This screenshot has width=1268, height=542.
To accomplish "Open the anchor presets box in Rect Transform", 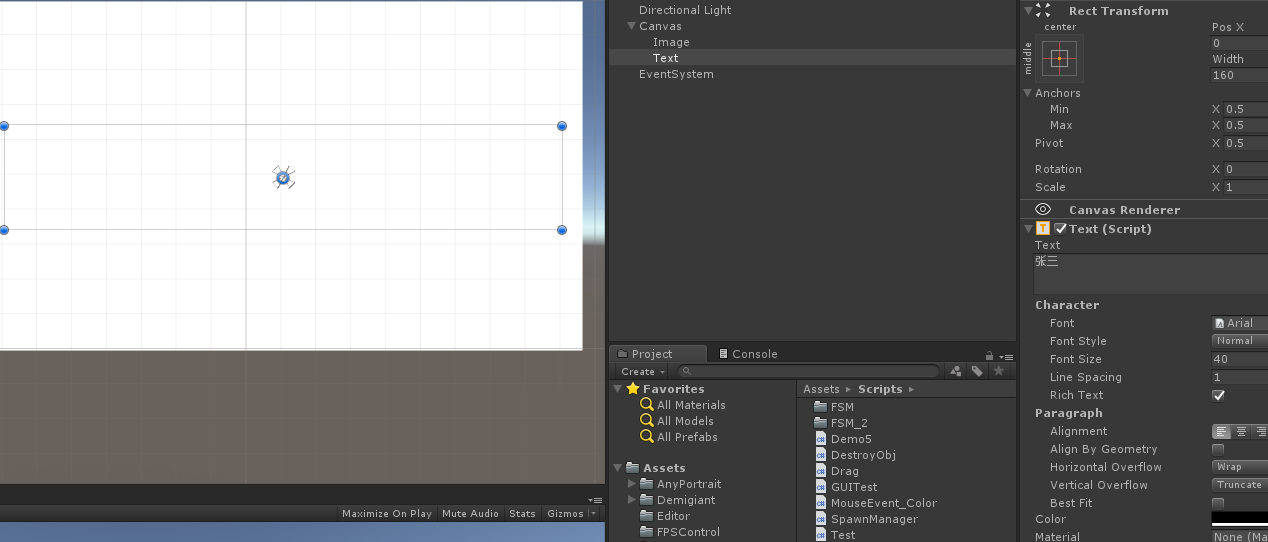I will (x=1059, y=58).
